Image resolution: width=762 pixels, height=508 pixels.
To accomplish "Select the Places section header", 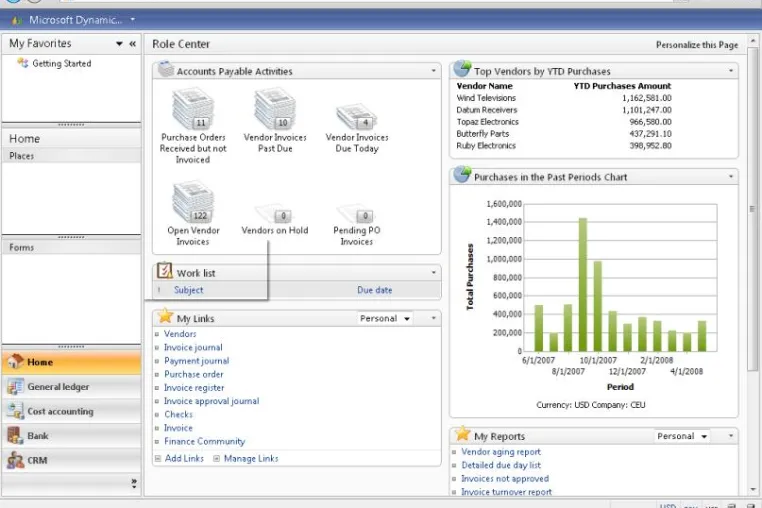I will (71, 156).
